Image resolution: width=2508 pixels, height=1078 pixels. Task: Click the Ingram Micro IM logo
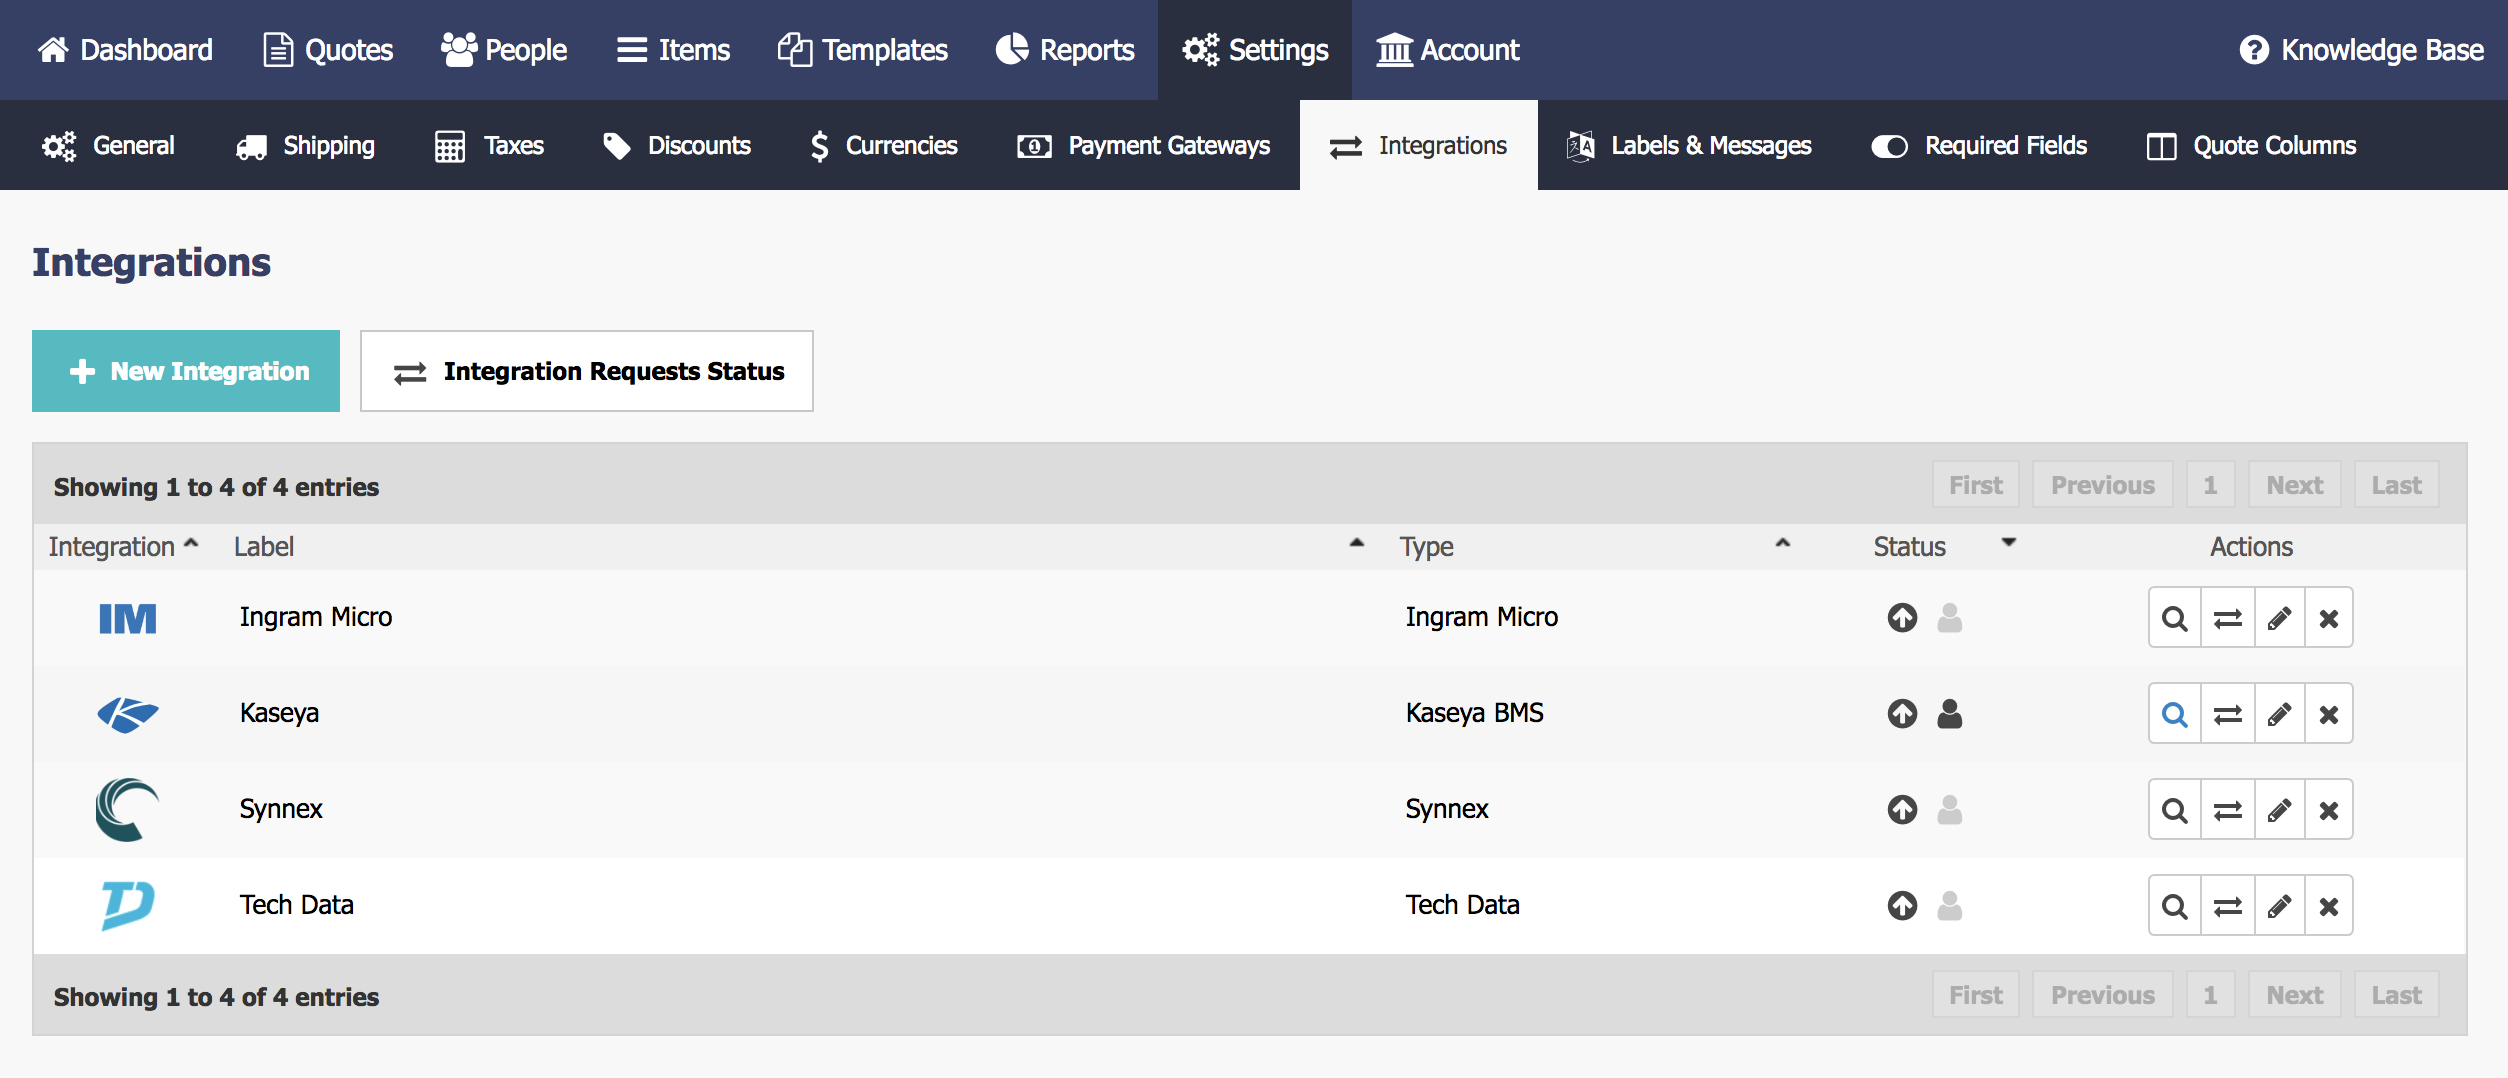[127, 618]
